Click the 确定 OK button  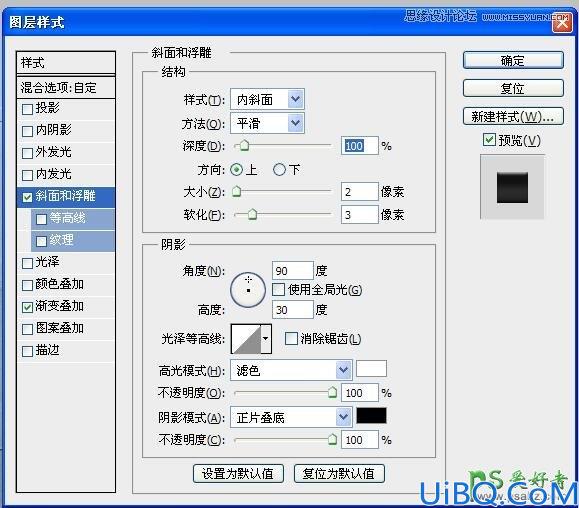pyautogui.click(x=513, y=60)
